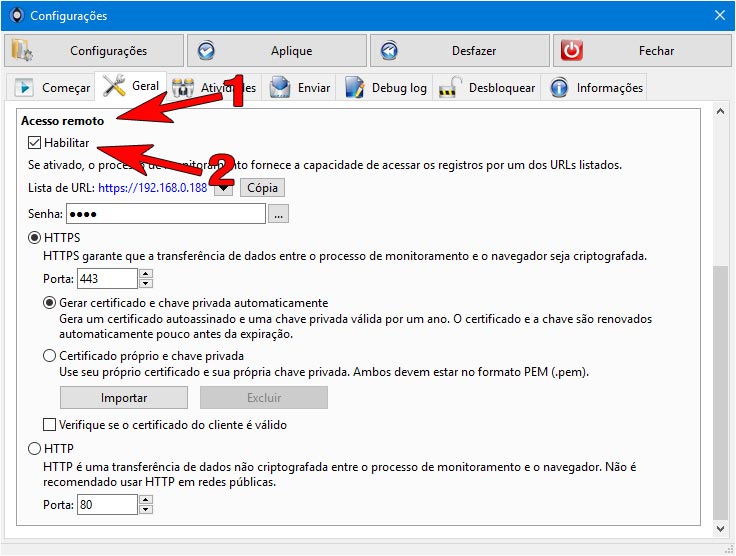Click the Configurações folder icon button

pyautogui.click(x=22, y=50)
